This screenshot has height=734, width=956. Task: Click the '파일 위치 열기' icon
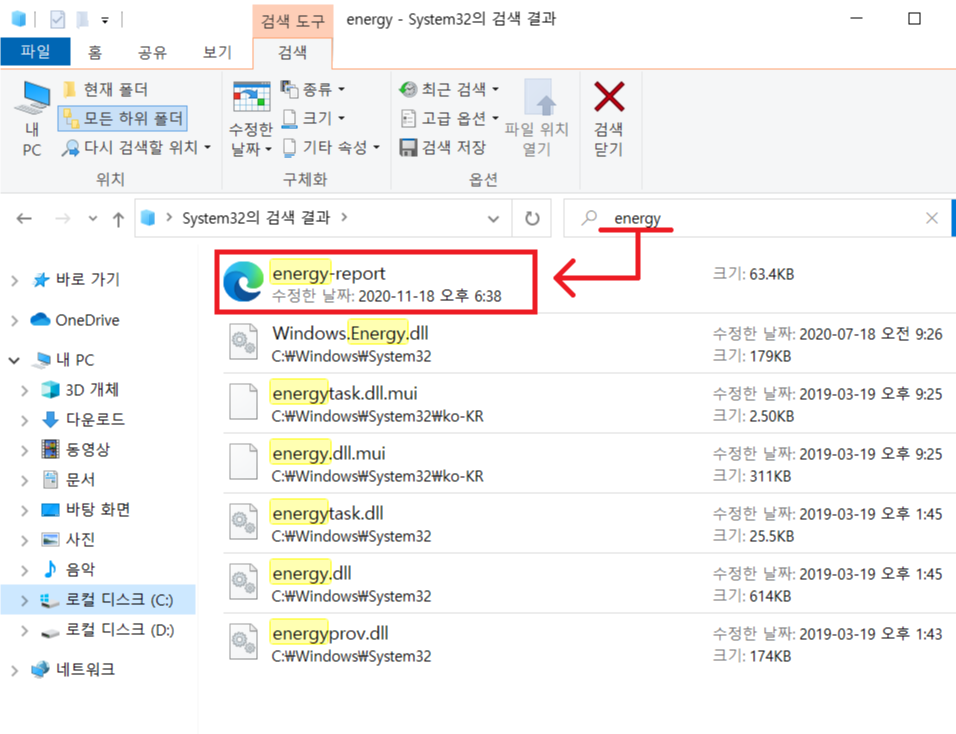click(x=541, y=110)
